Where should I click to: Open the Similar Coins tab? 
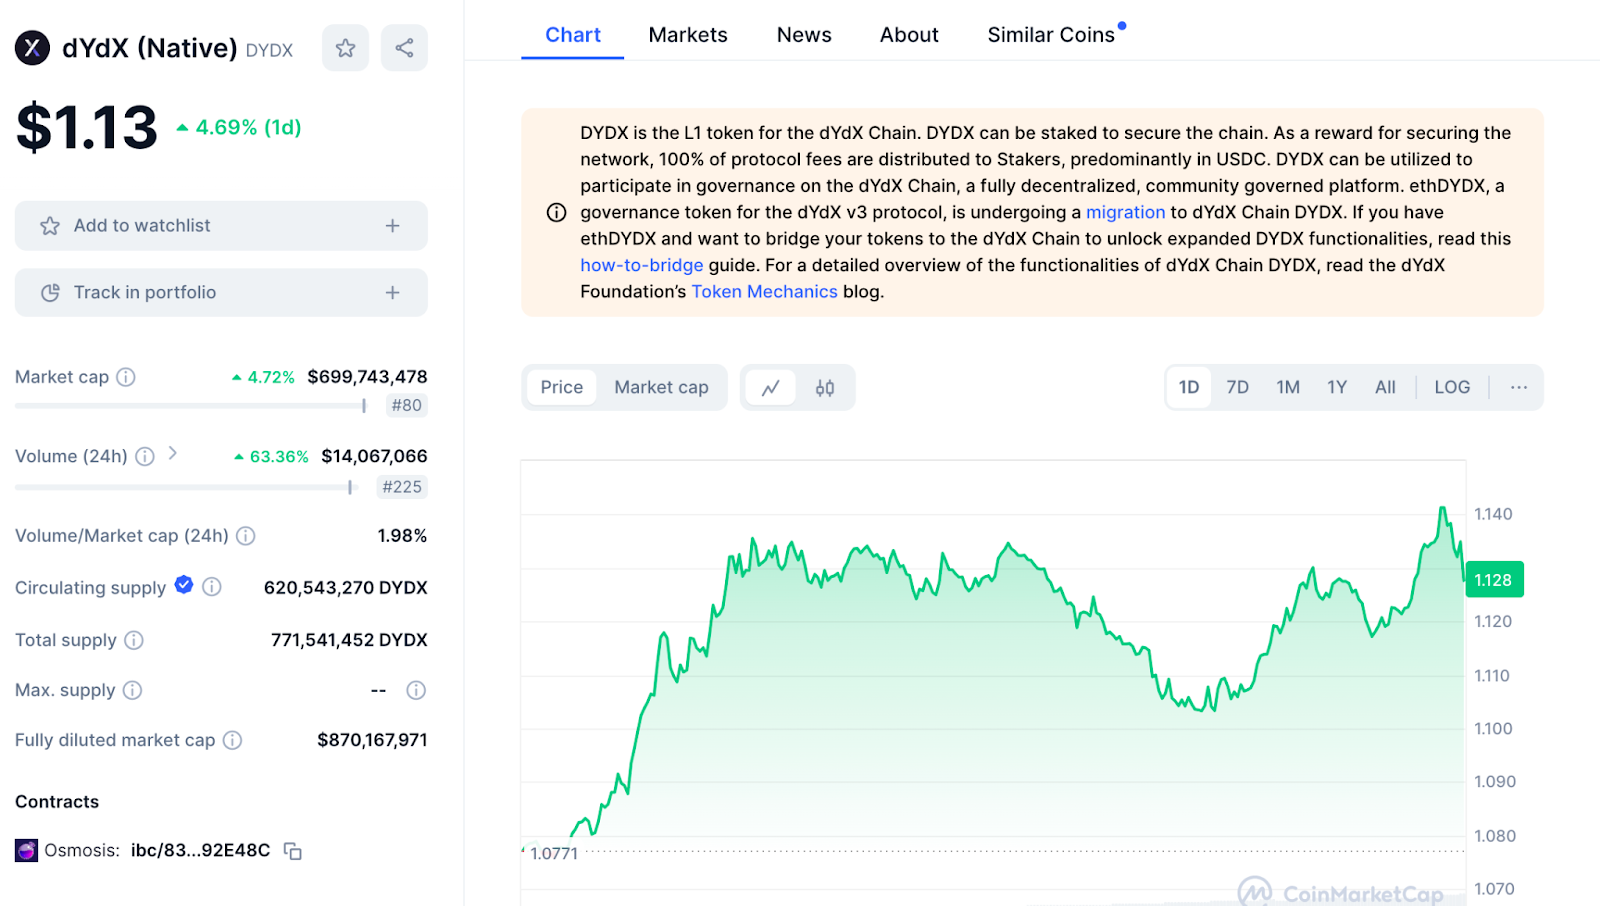(x=1051, y=35)
